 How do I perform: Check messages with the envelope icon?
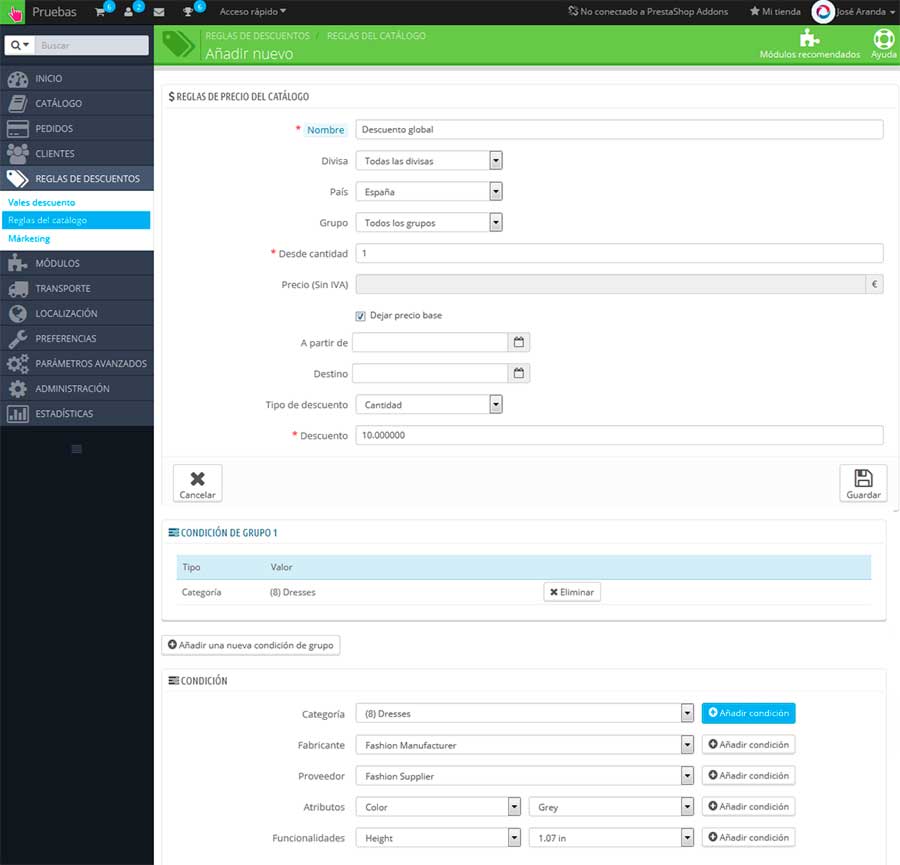click(158, 12)
